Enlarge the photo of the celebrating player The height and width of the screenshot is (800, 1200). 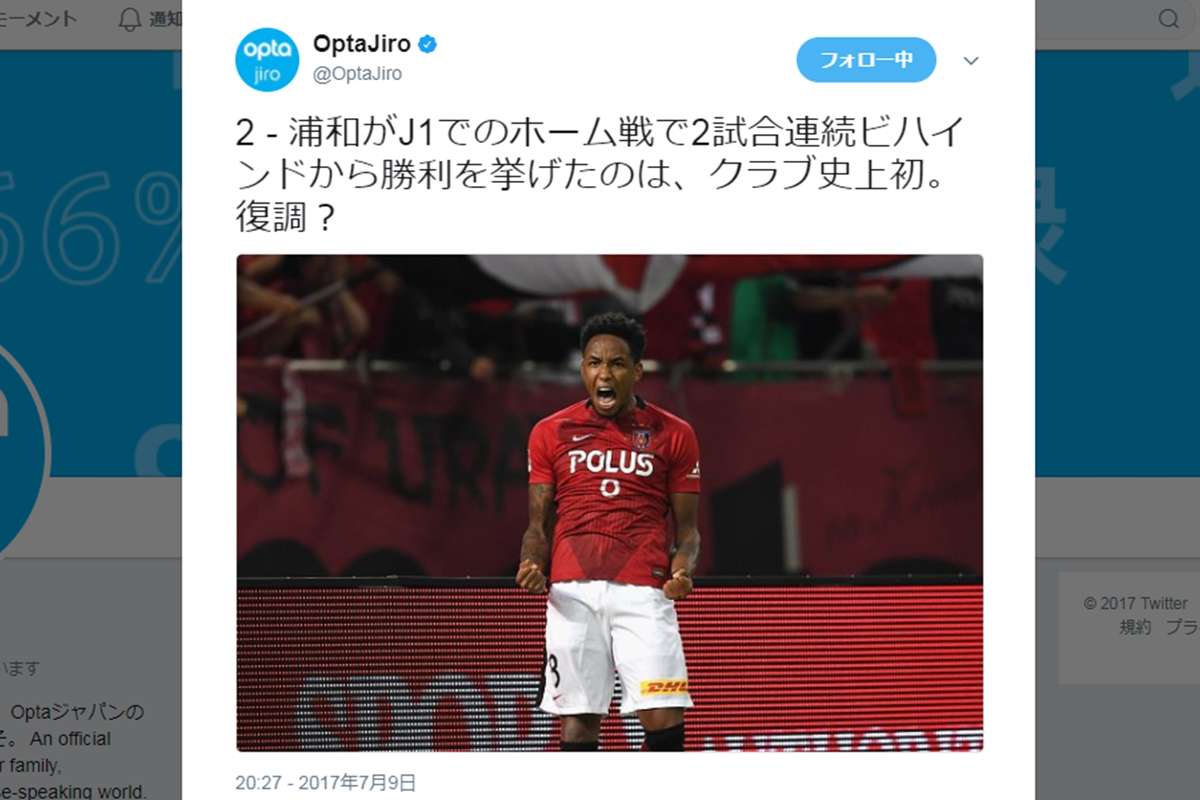(x=610, y=503)
